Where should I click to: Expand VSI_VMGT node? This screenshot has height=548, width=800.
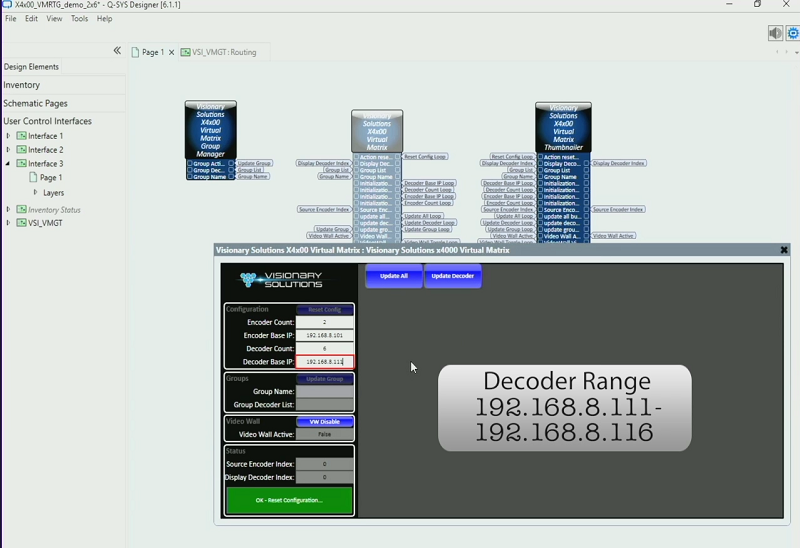[x=8, y=222]
